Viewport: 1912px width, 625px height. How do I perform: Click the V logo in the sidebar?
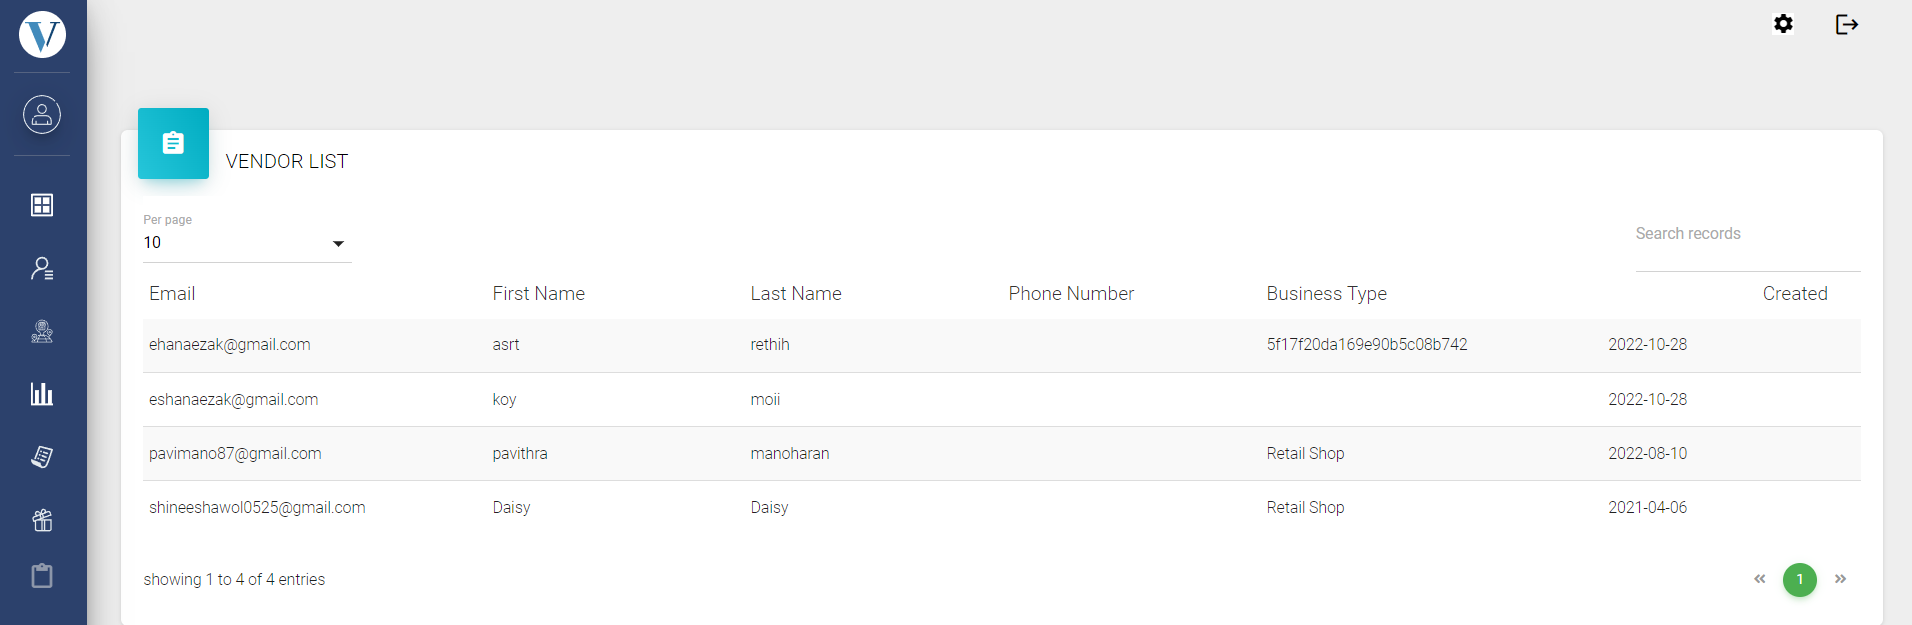(42, 35)
